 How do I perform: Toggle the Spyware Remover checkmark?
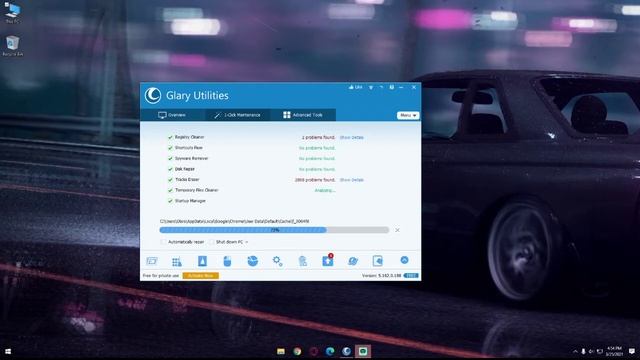170,159
